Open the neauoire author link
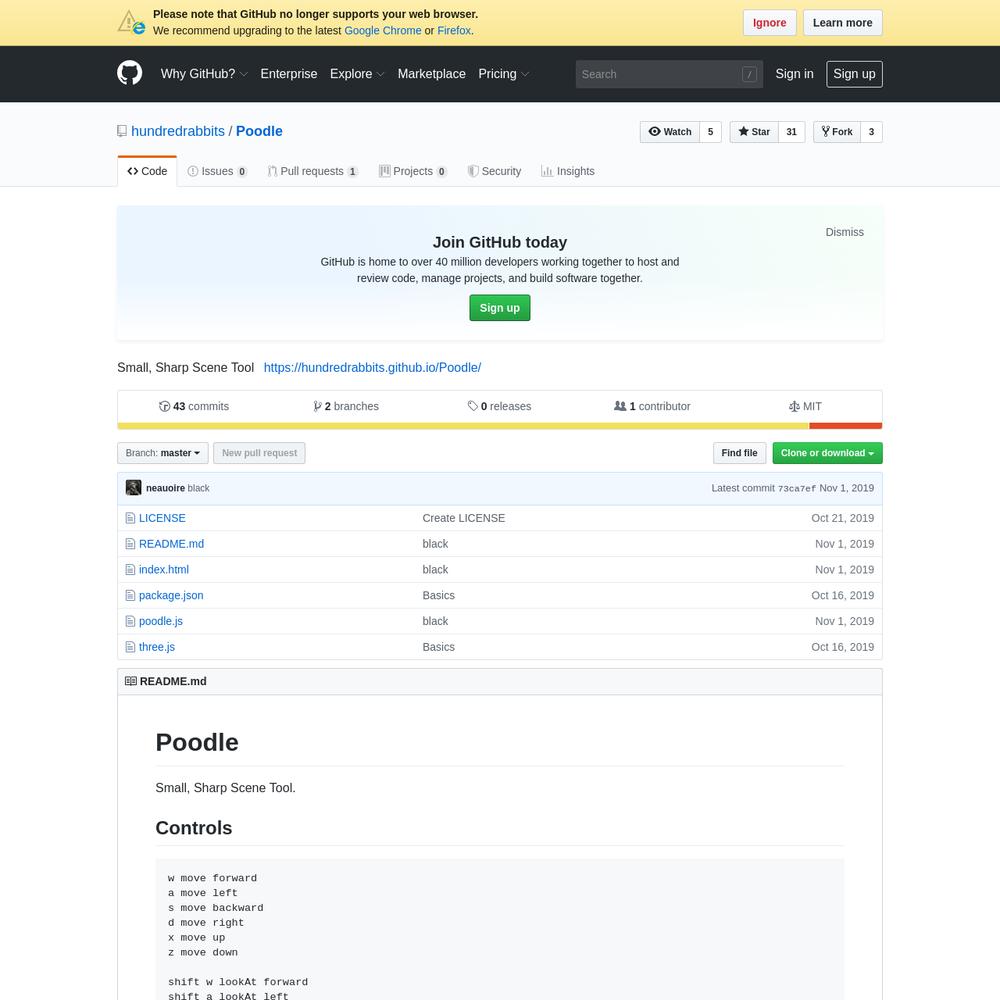The width and height of the screenshot is (1000, 1000). pyautogui.click(x=165, y=488)
